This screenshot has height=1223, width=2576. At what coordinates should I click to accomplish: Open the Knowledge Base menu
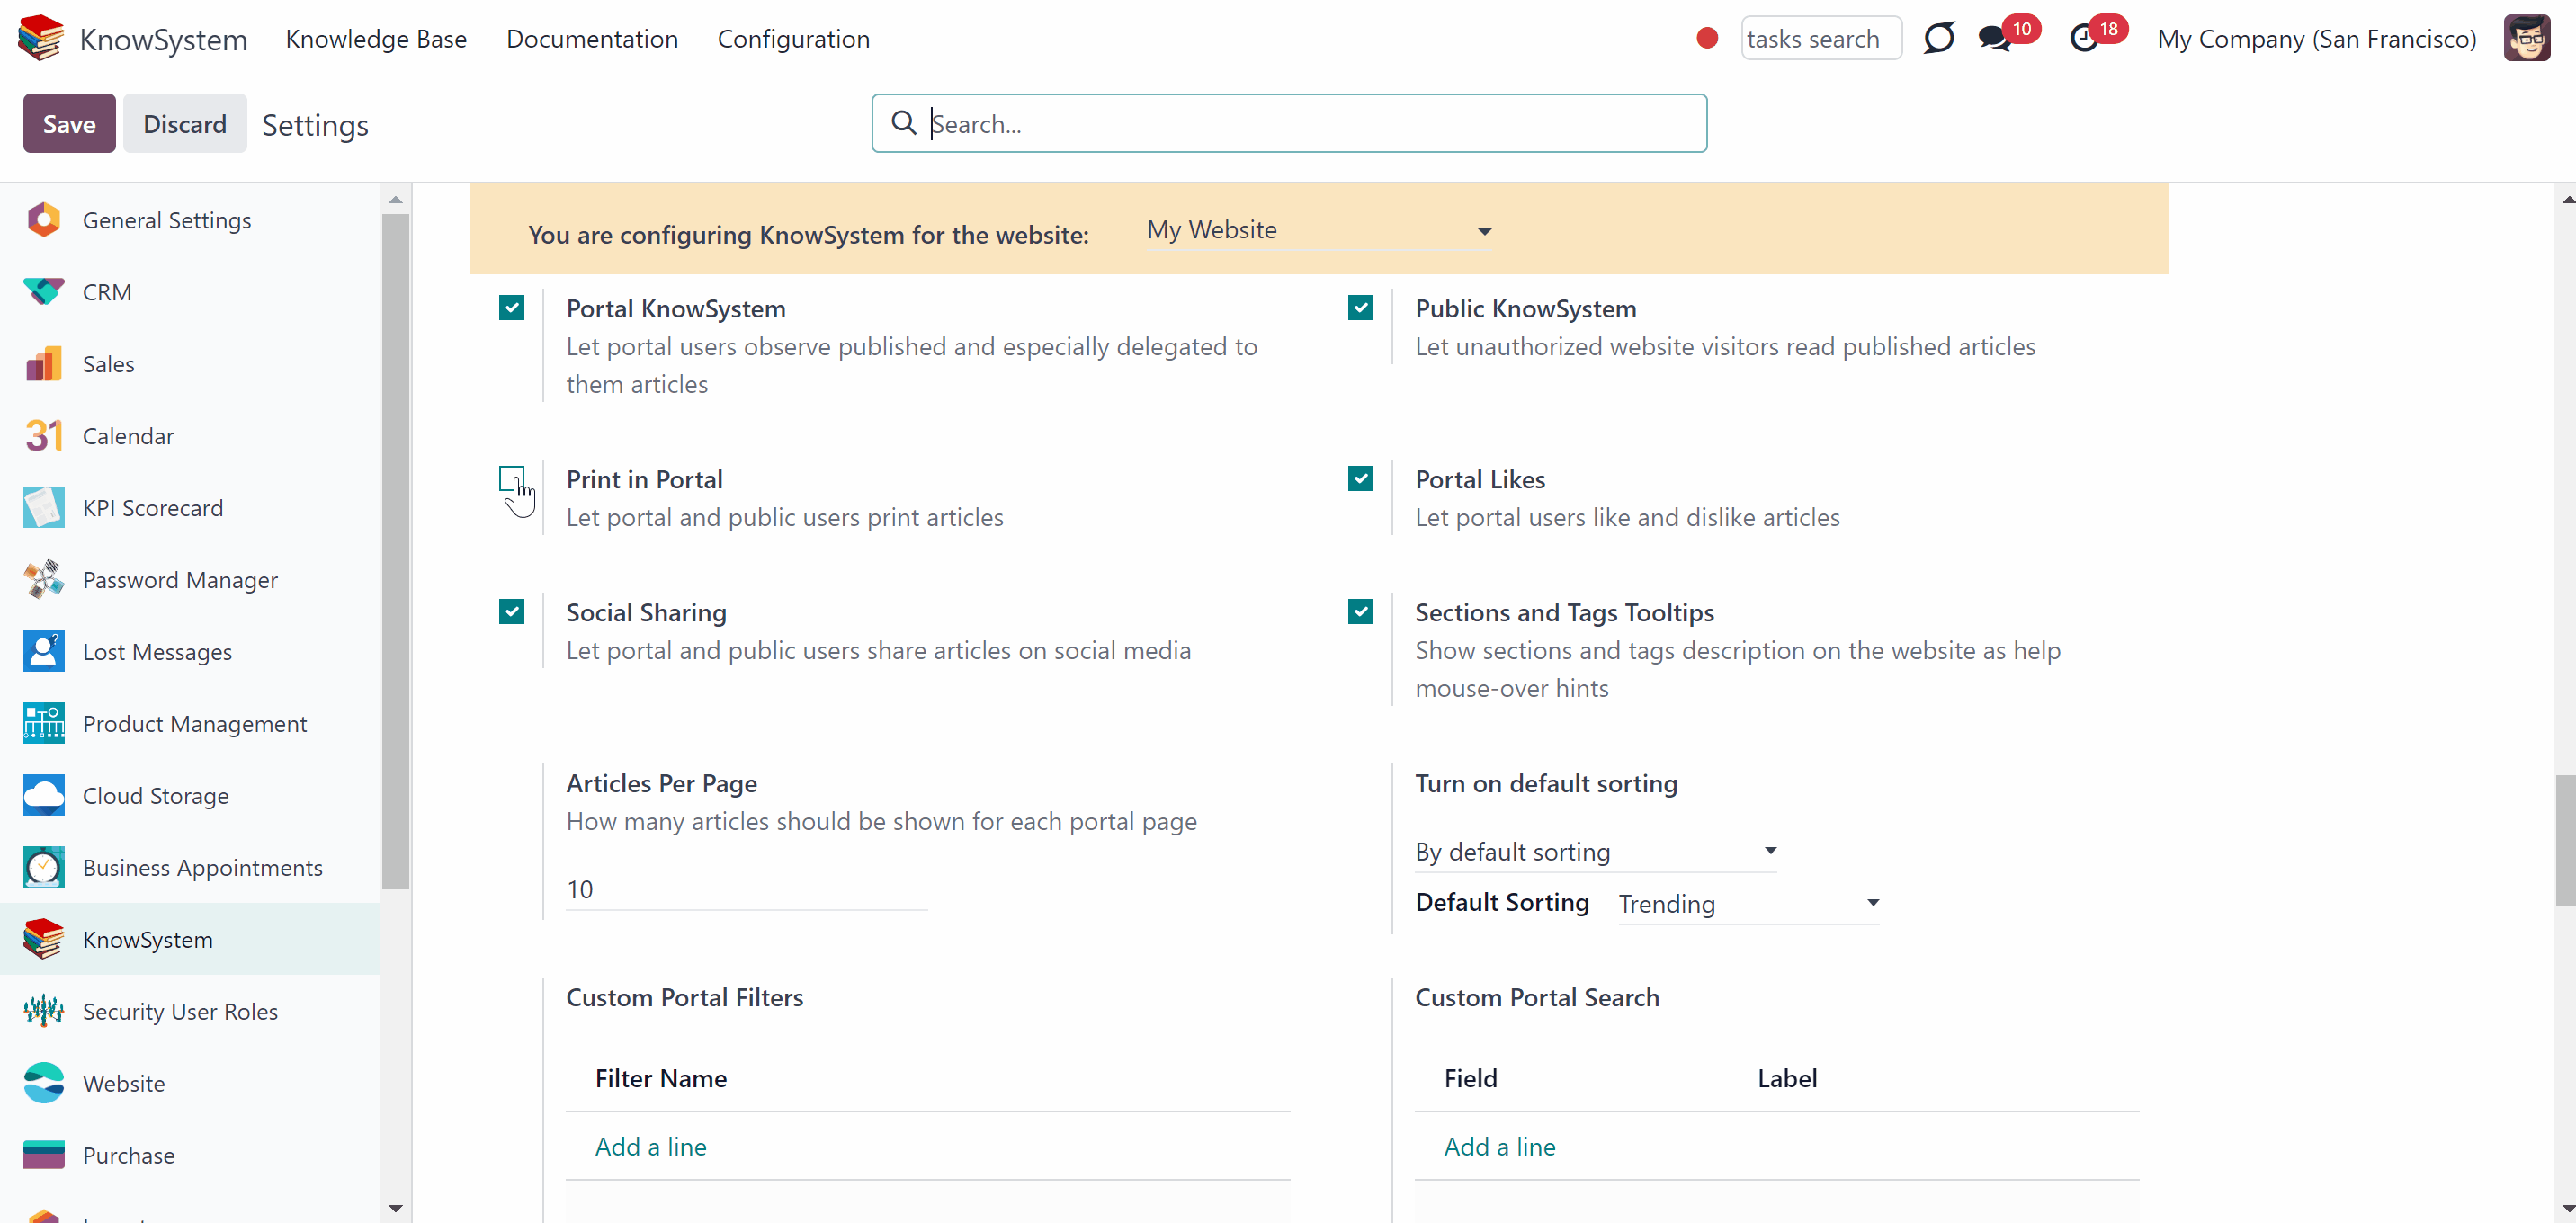(376, 39)
